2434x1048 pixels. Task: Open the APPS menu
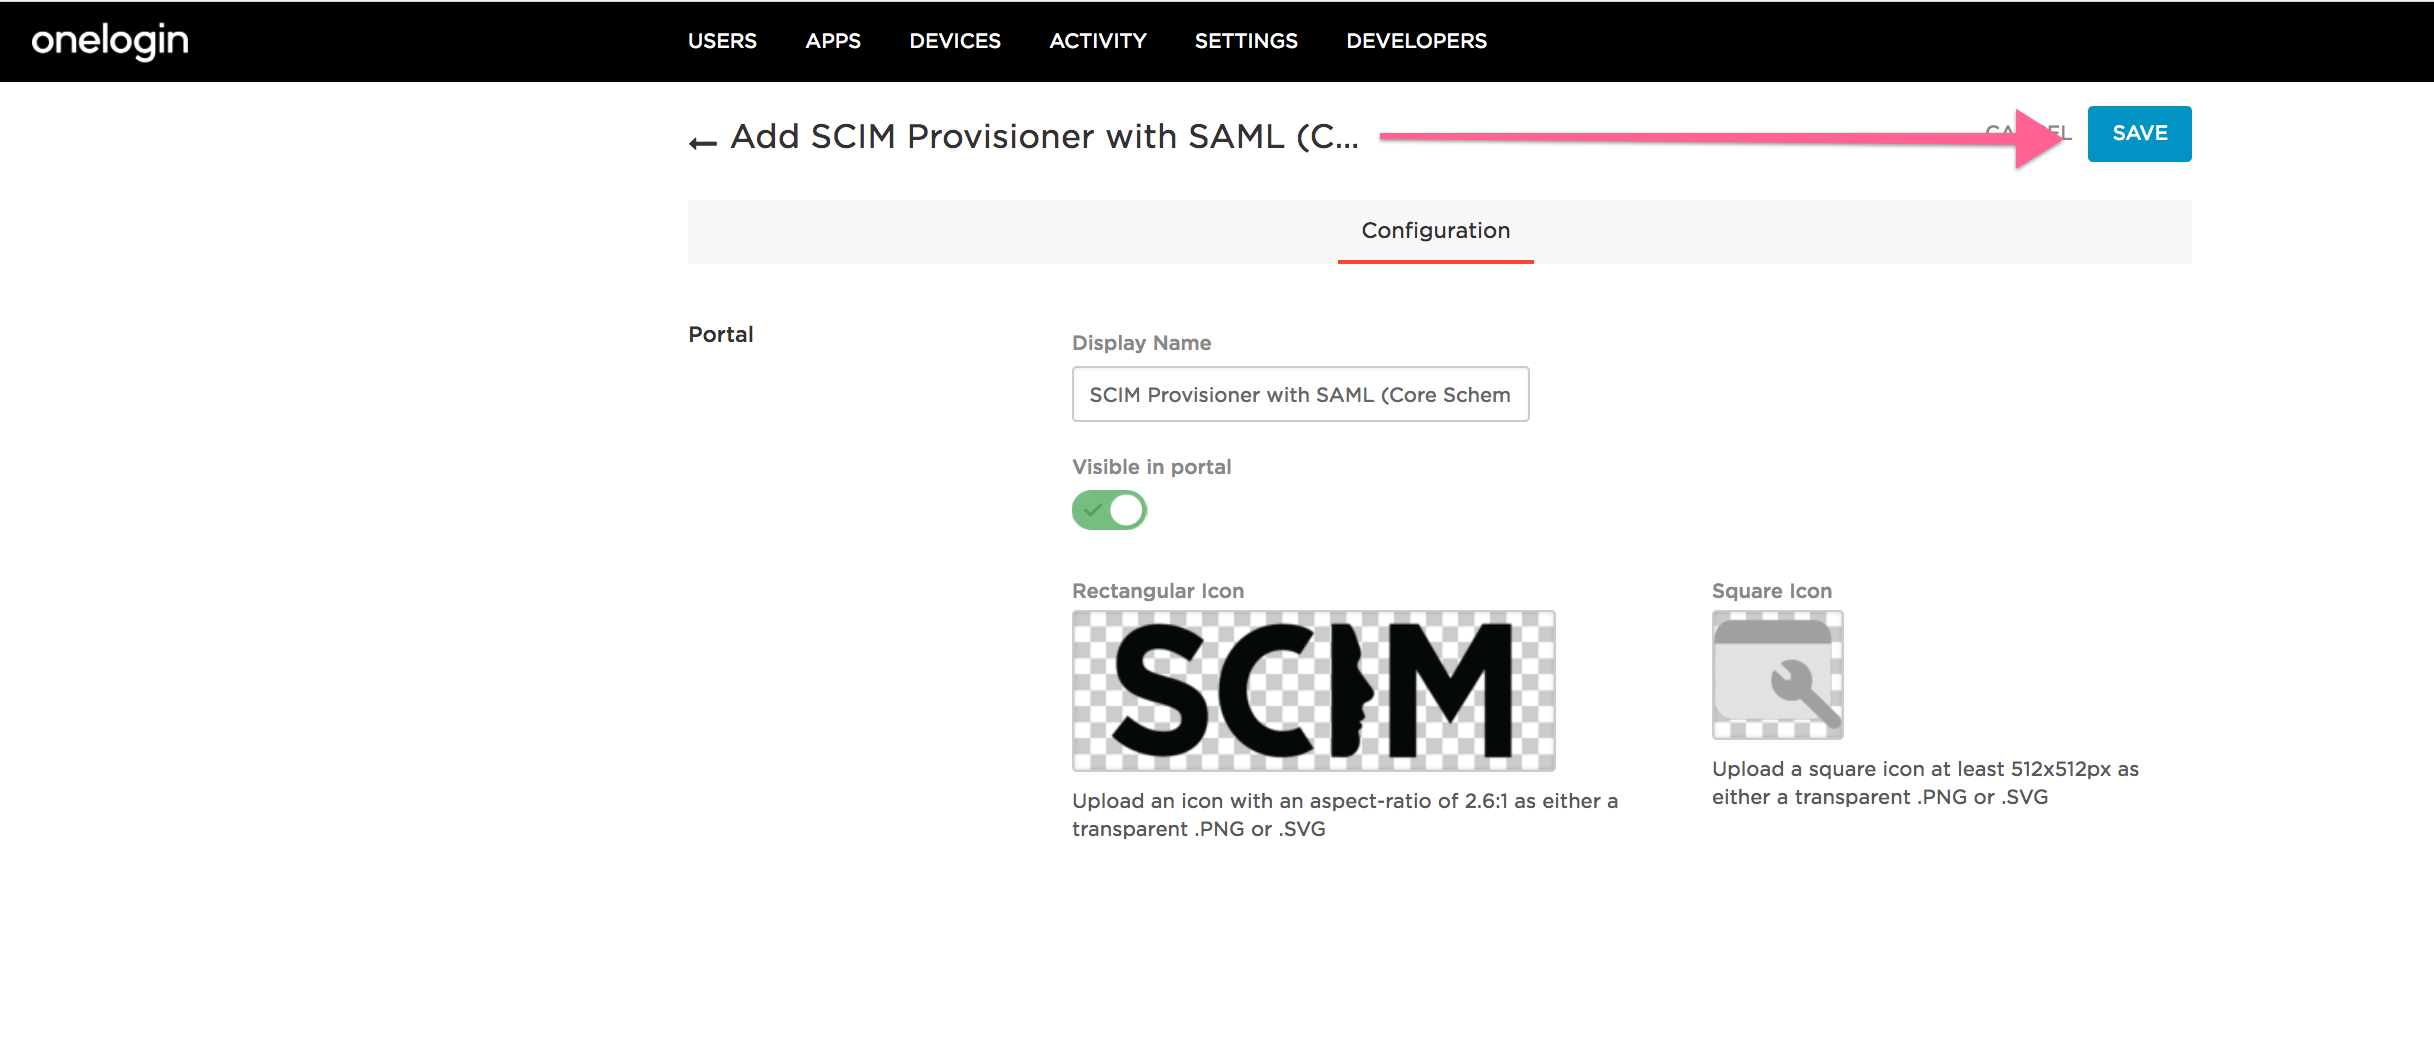(x=833, y=41)
